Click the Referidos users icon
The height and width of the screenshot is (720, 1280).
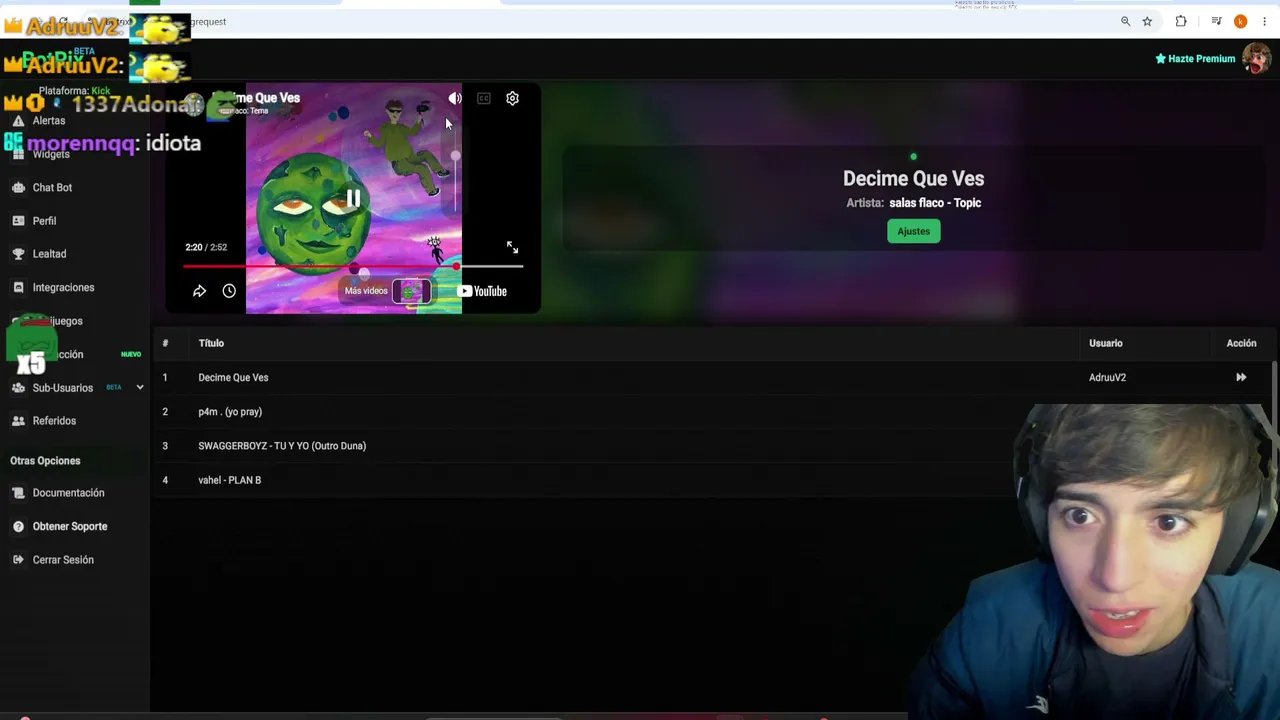pos(18,421)
